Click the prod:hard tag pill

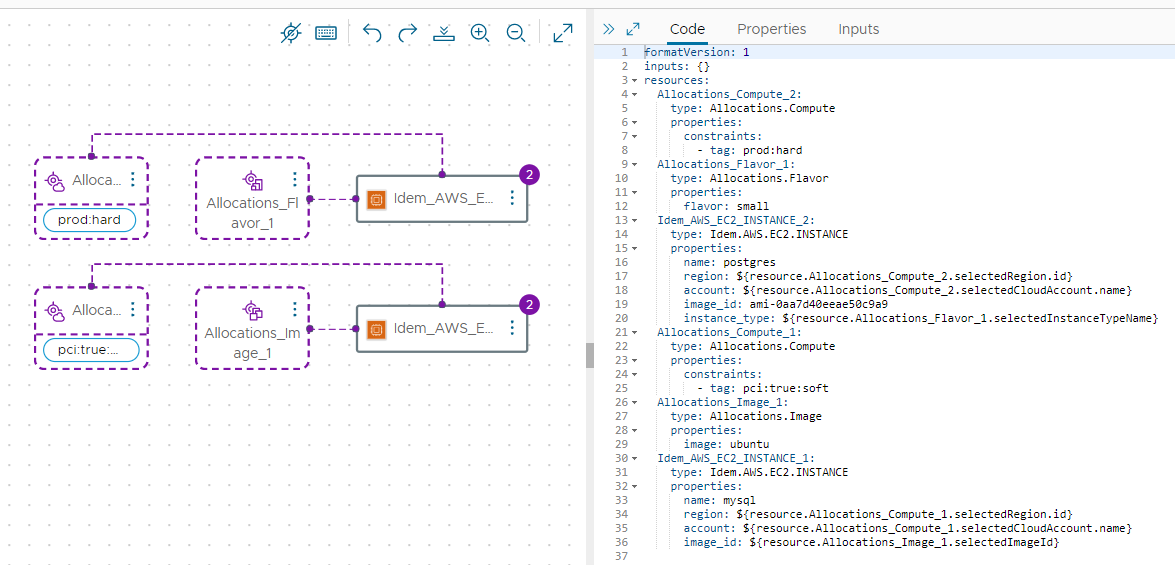pyautogui.click(x=90, y=220)
